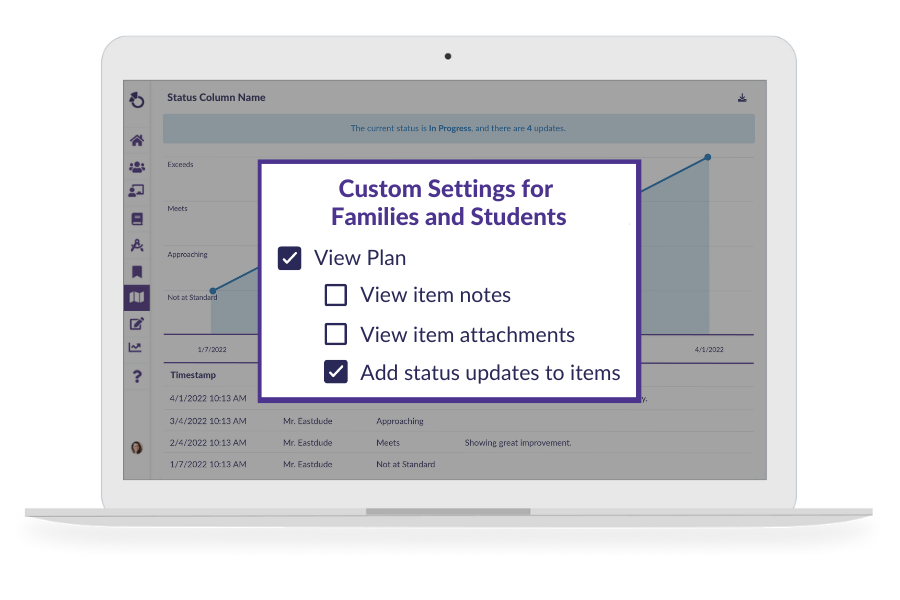
Task: Uncheck the View Plan checkbox
Action: point(290,258)
